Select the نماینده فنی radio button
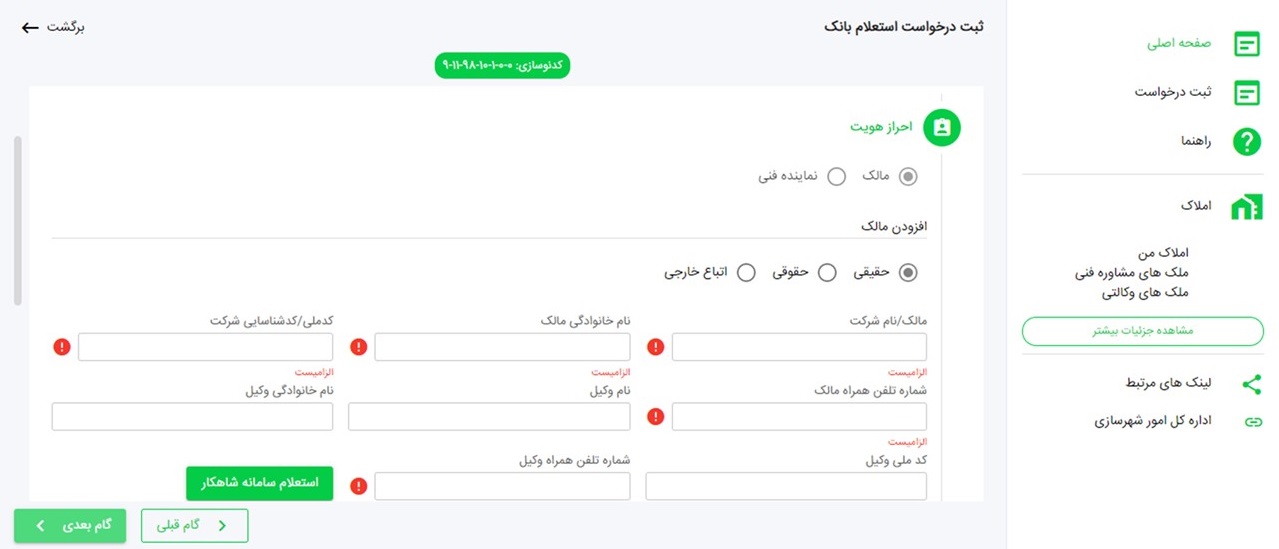Screen dimensions: 1279x549 [836, 177]
